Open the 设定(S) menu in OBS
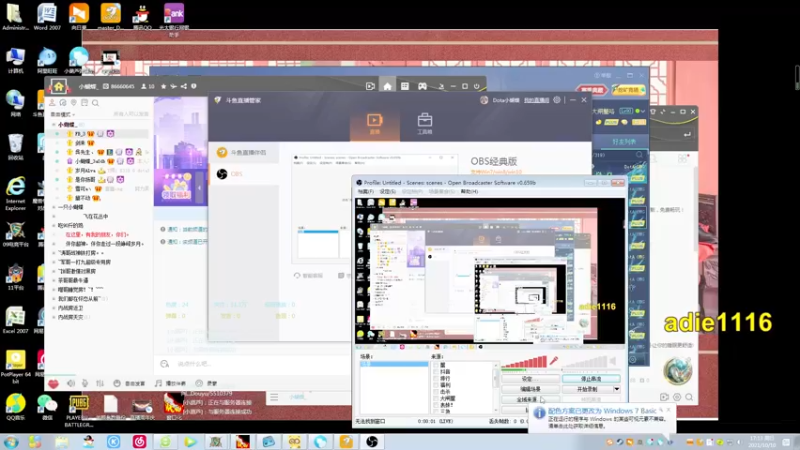The height and width of the screenshot is (450, 800). [388, 191]
